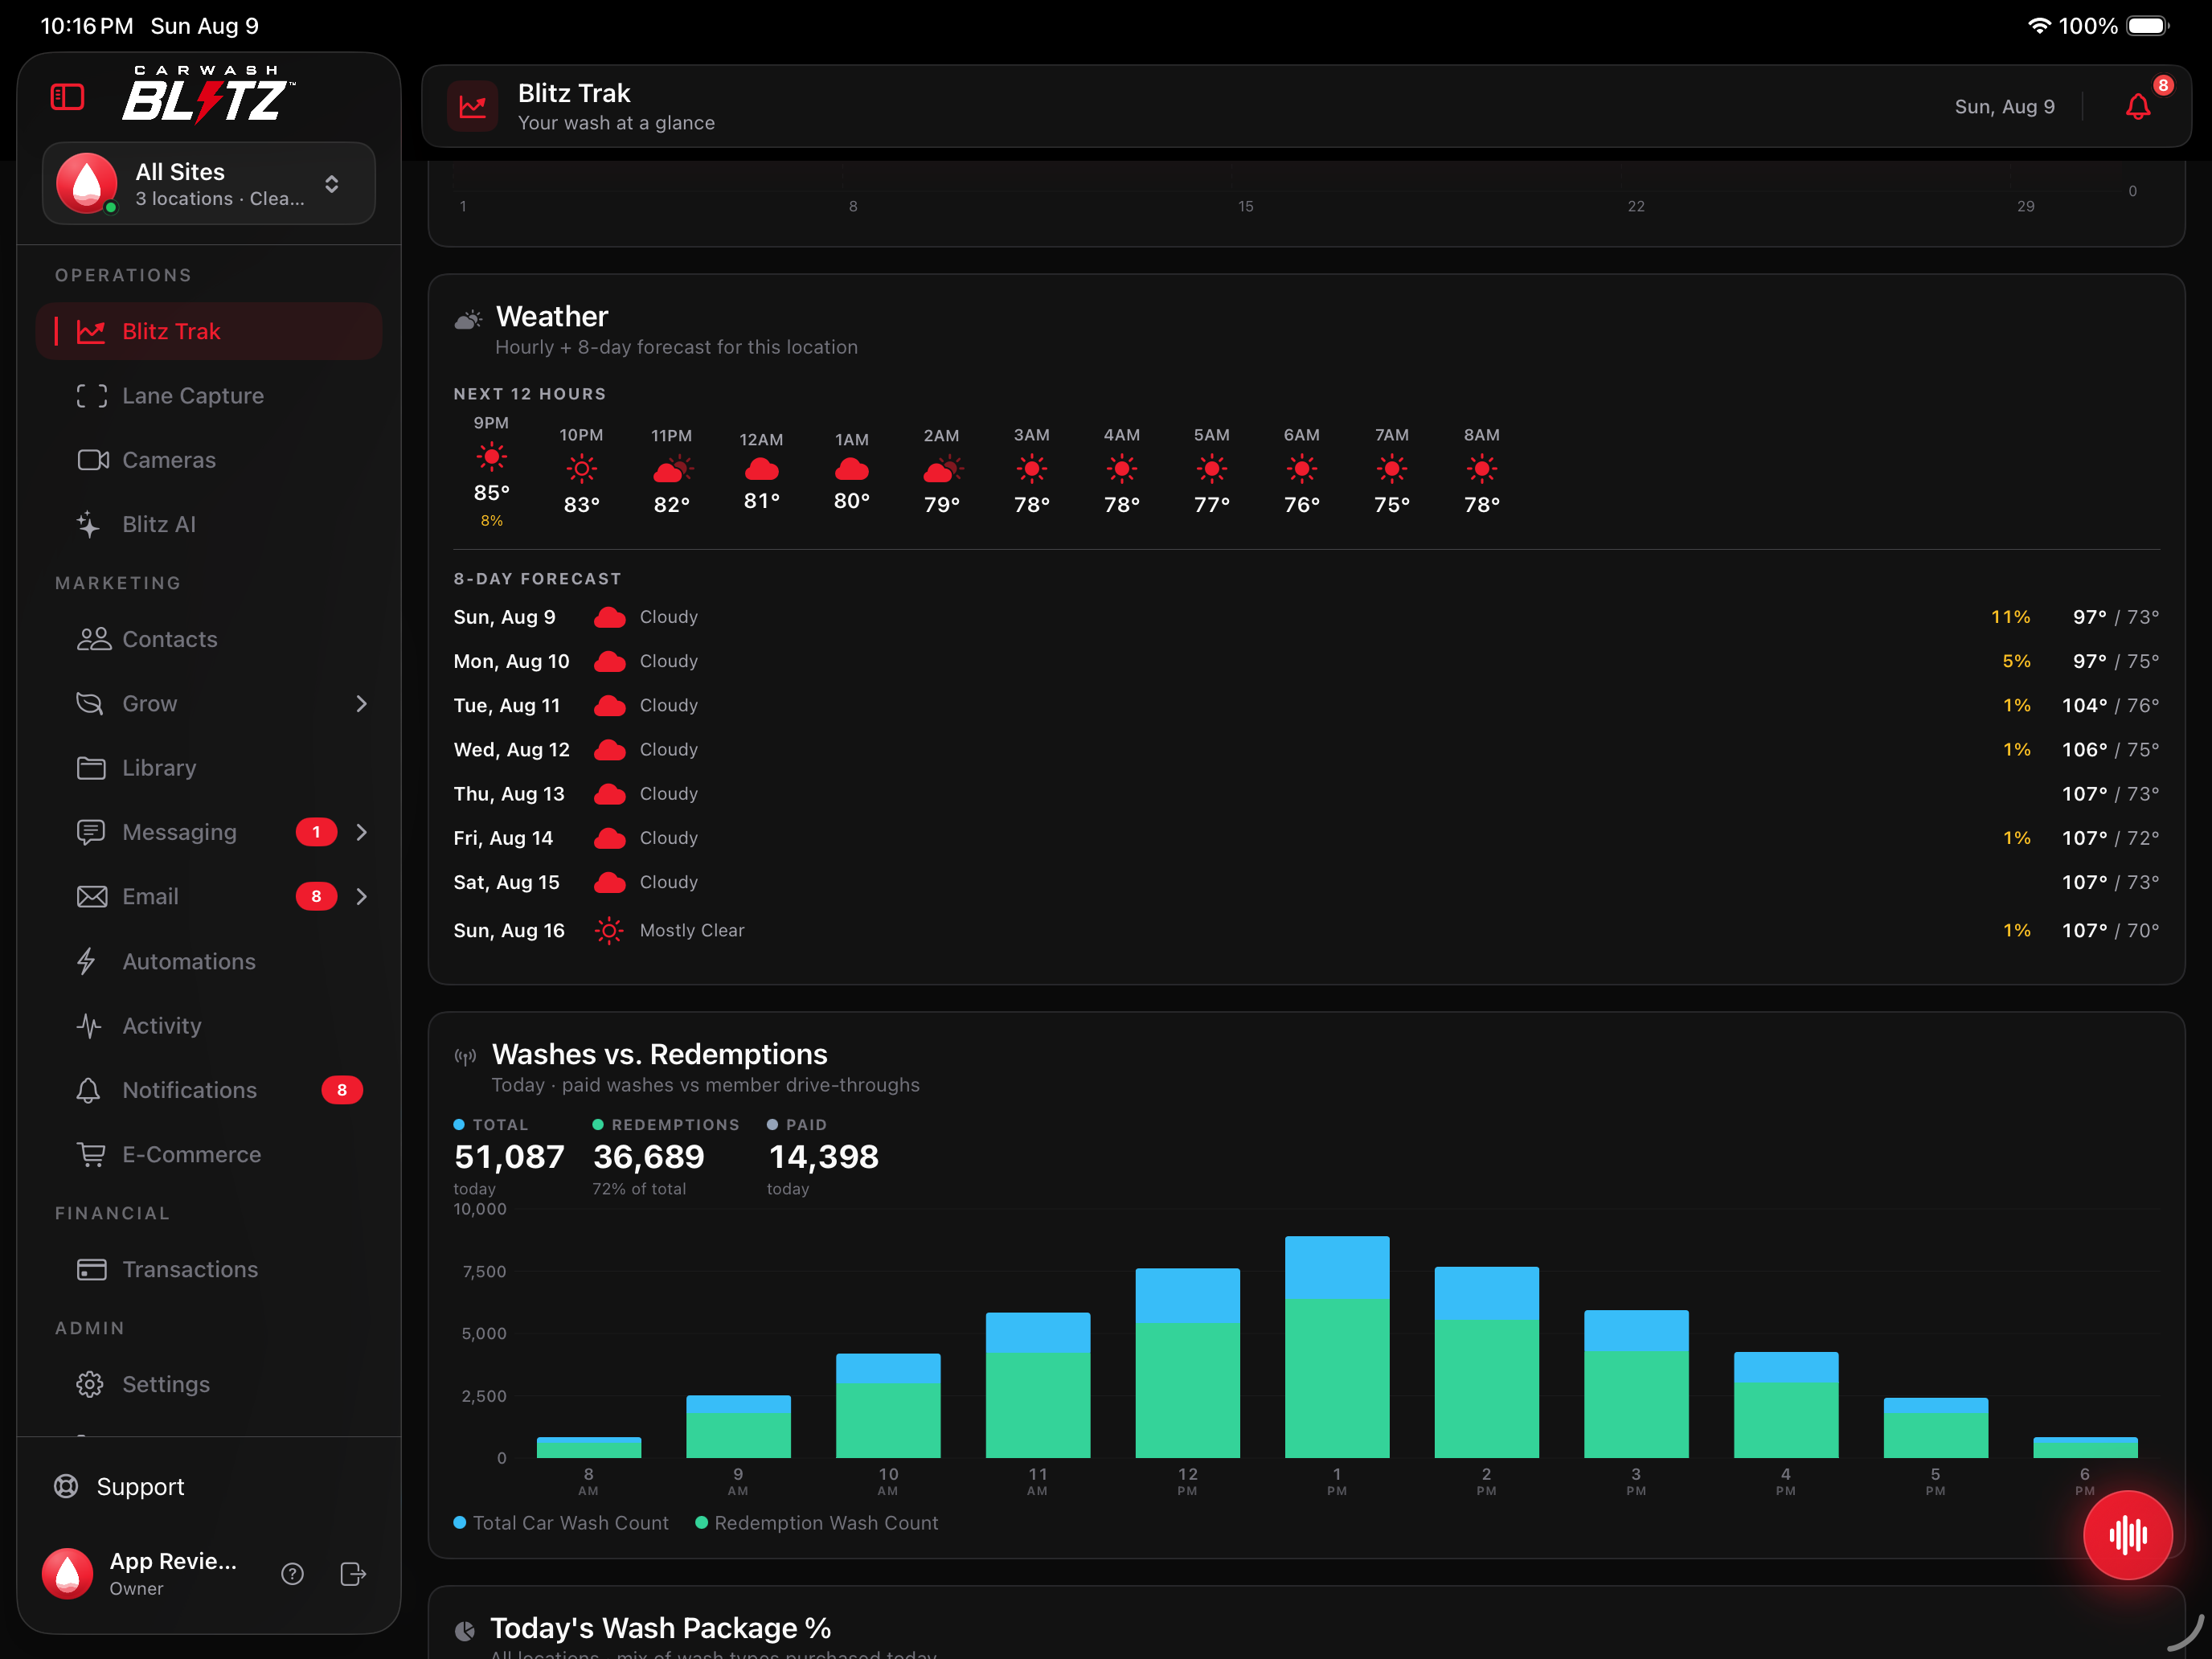This screenshot has width=2212, height=1659.
Task: Click the Sun, Aug 16 Mostly Clear icon
Action: pos(609,930)
